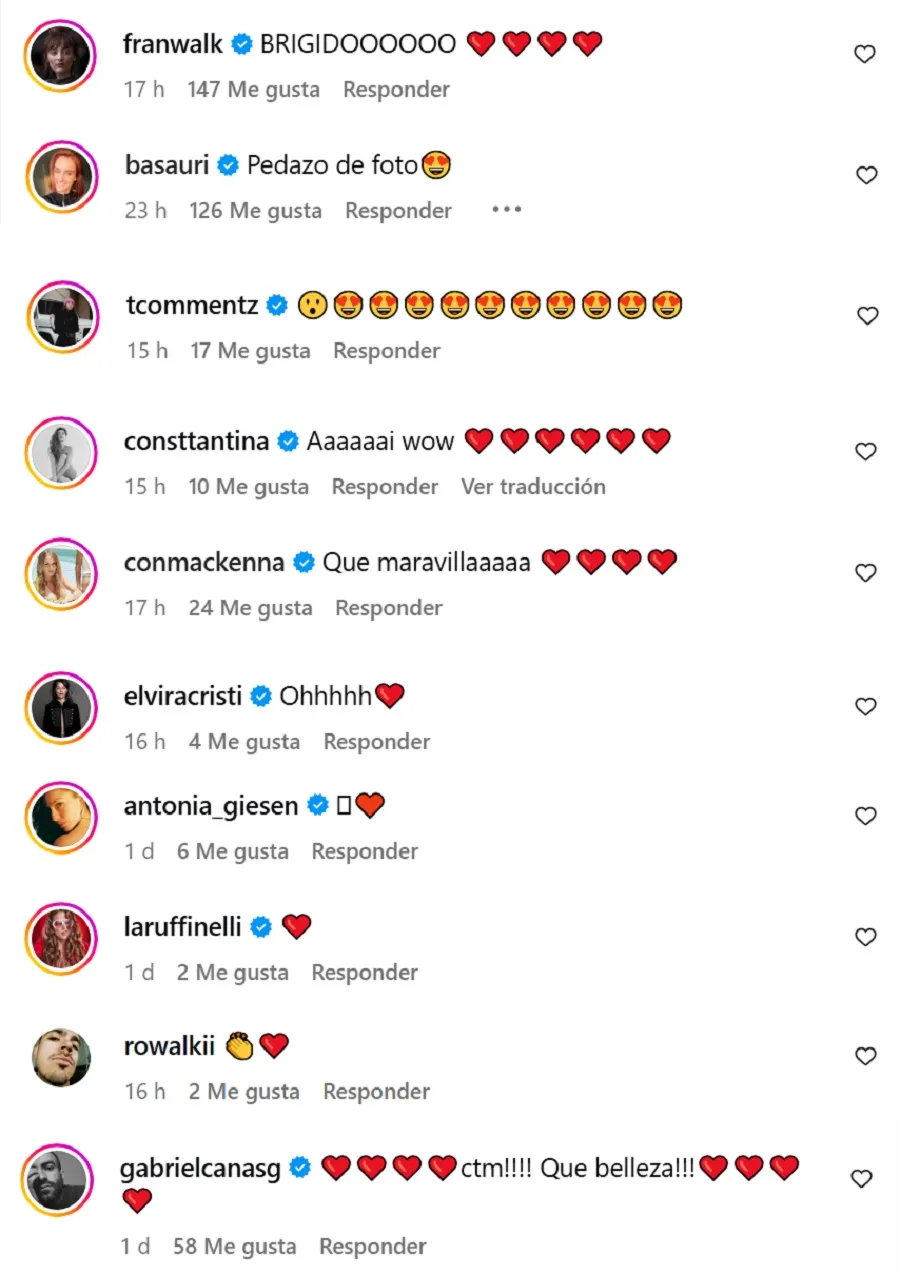This screenshot has height=1280, width=900.
Task: Reply to franwalk's comment
Action: pyautogui.click(x=396, y=89)
